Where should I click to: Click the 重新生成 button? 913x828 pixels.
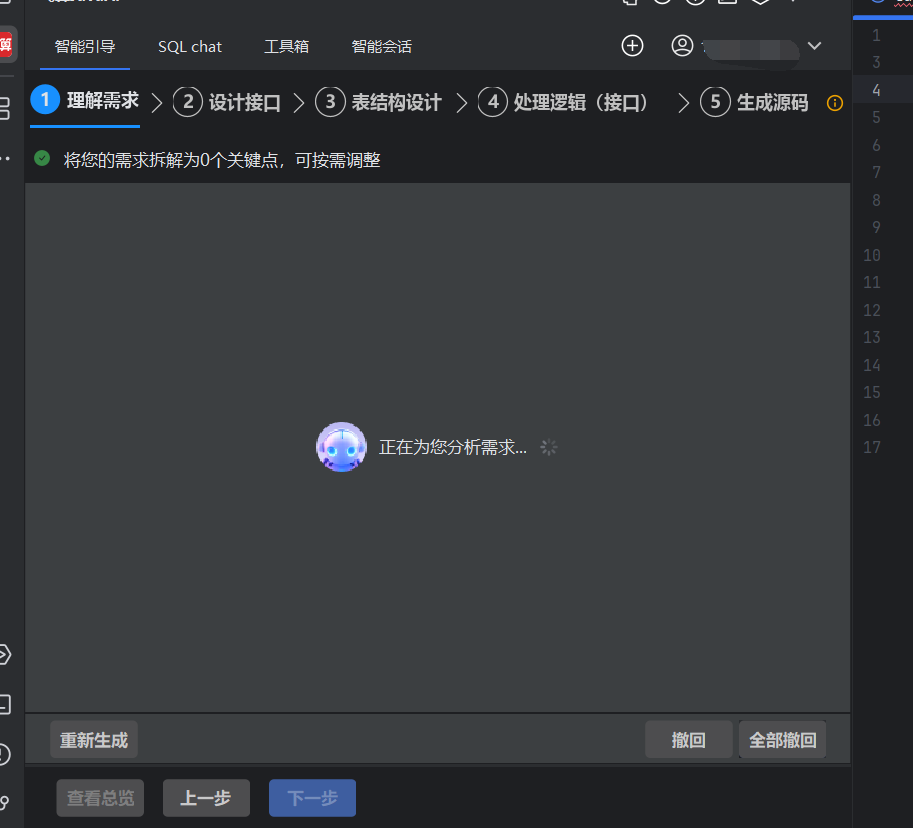[x=93, y=739]
